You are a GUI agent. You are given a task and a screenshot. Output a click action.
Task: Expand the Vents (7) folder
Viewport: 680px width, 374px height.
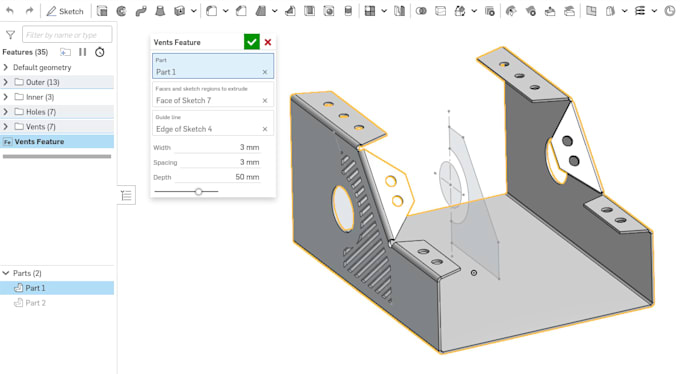click(x=6, y=126)
